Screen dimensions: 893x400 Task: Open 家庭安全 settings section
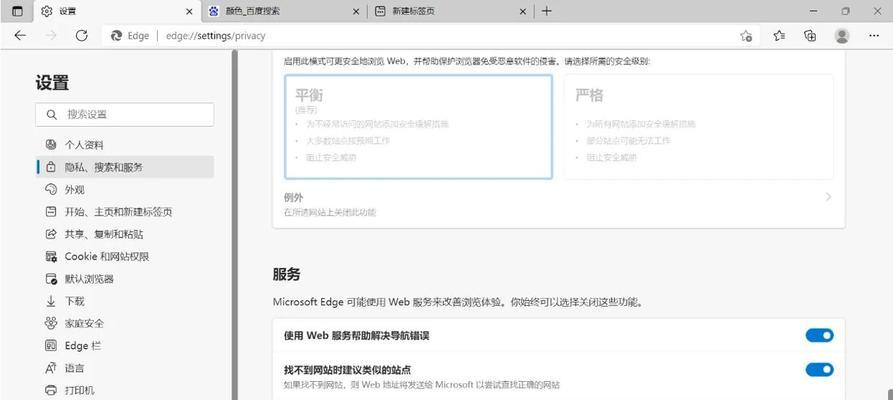click(125, 323)
